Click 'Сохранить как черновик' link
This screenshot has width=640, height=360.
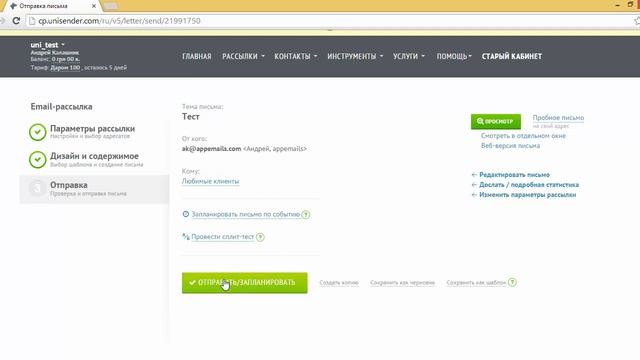pyautogui.click(x=402, y=282)
